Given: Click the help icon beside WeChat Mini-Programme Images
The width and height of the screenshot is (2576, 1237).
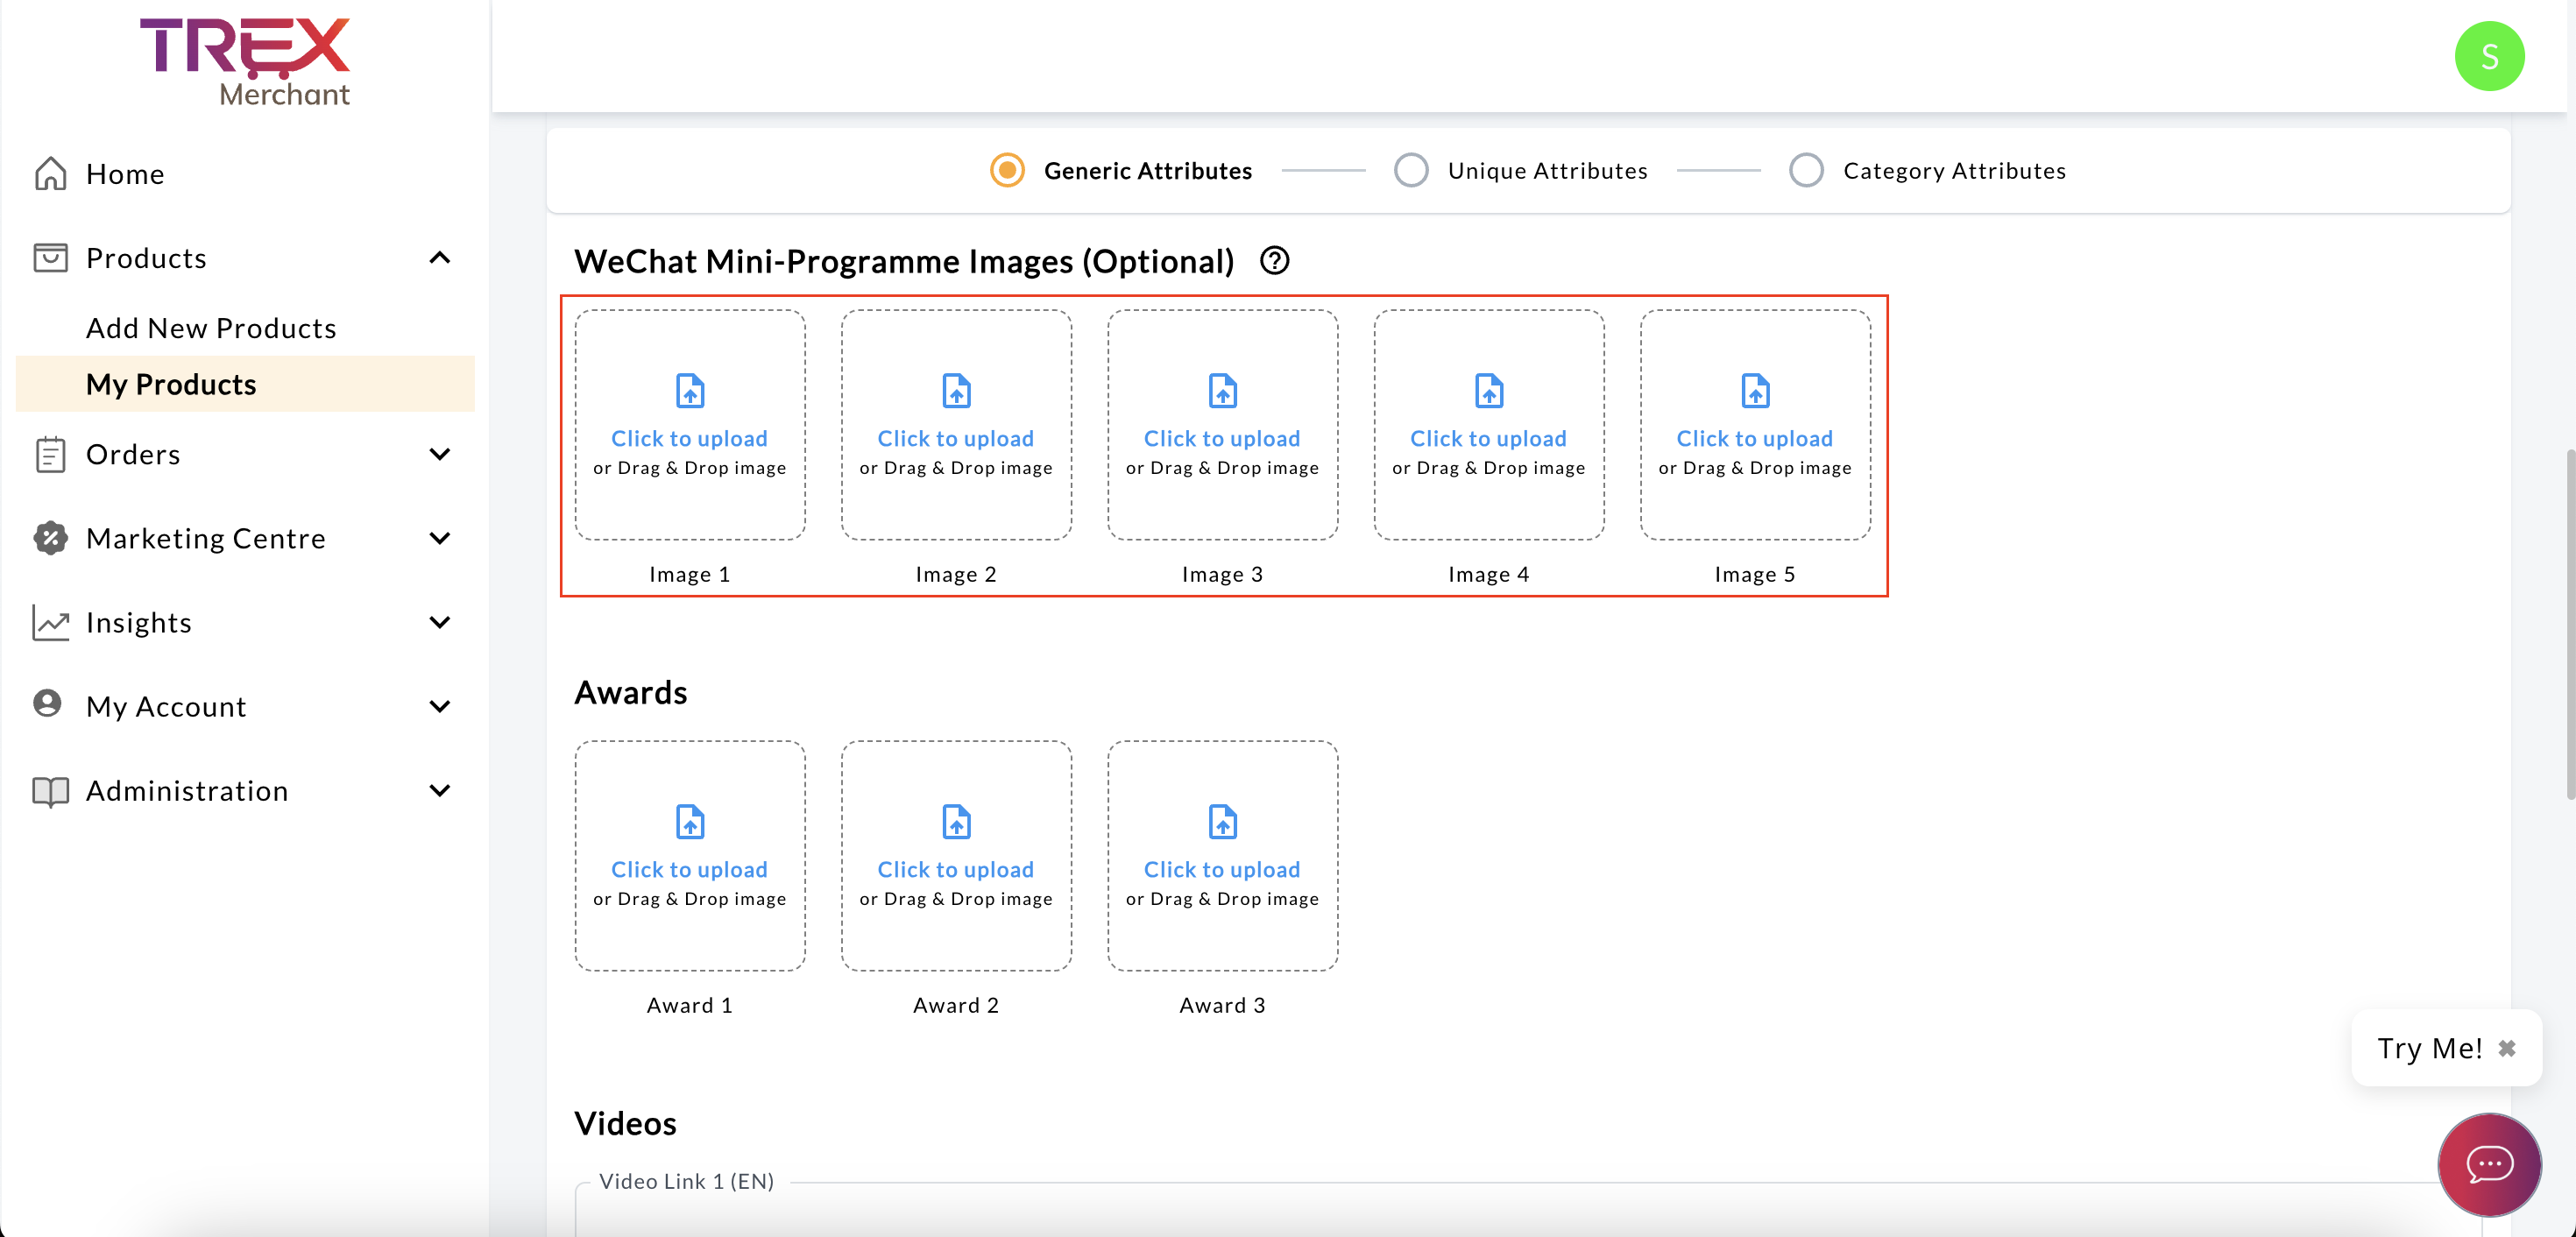Looking at the screenshot, I should pyautogui.click(x=1274, y=261).
